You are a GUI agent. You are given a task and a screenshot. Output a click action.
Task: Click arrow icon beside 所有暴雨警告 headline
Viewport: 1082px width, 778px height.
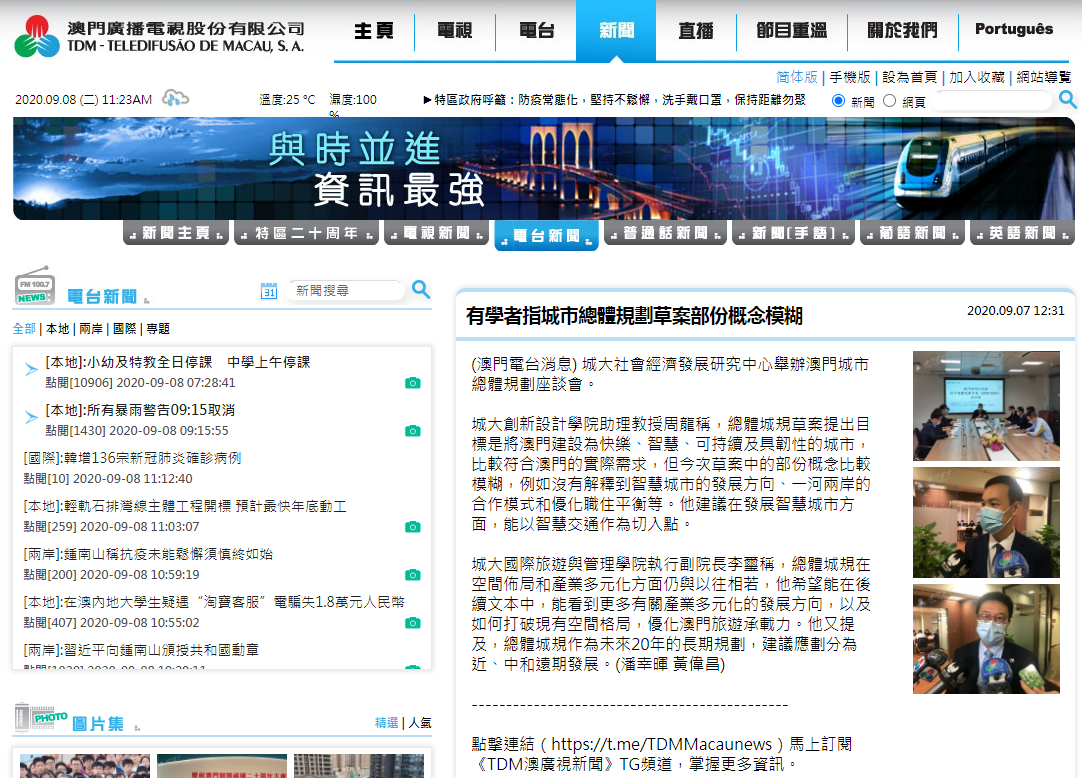coord(31,418)
